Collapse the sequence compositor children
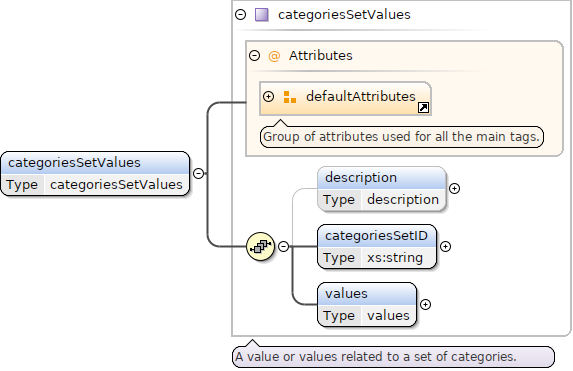This screenshot has height=371, width=573. [284, 246]
